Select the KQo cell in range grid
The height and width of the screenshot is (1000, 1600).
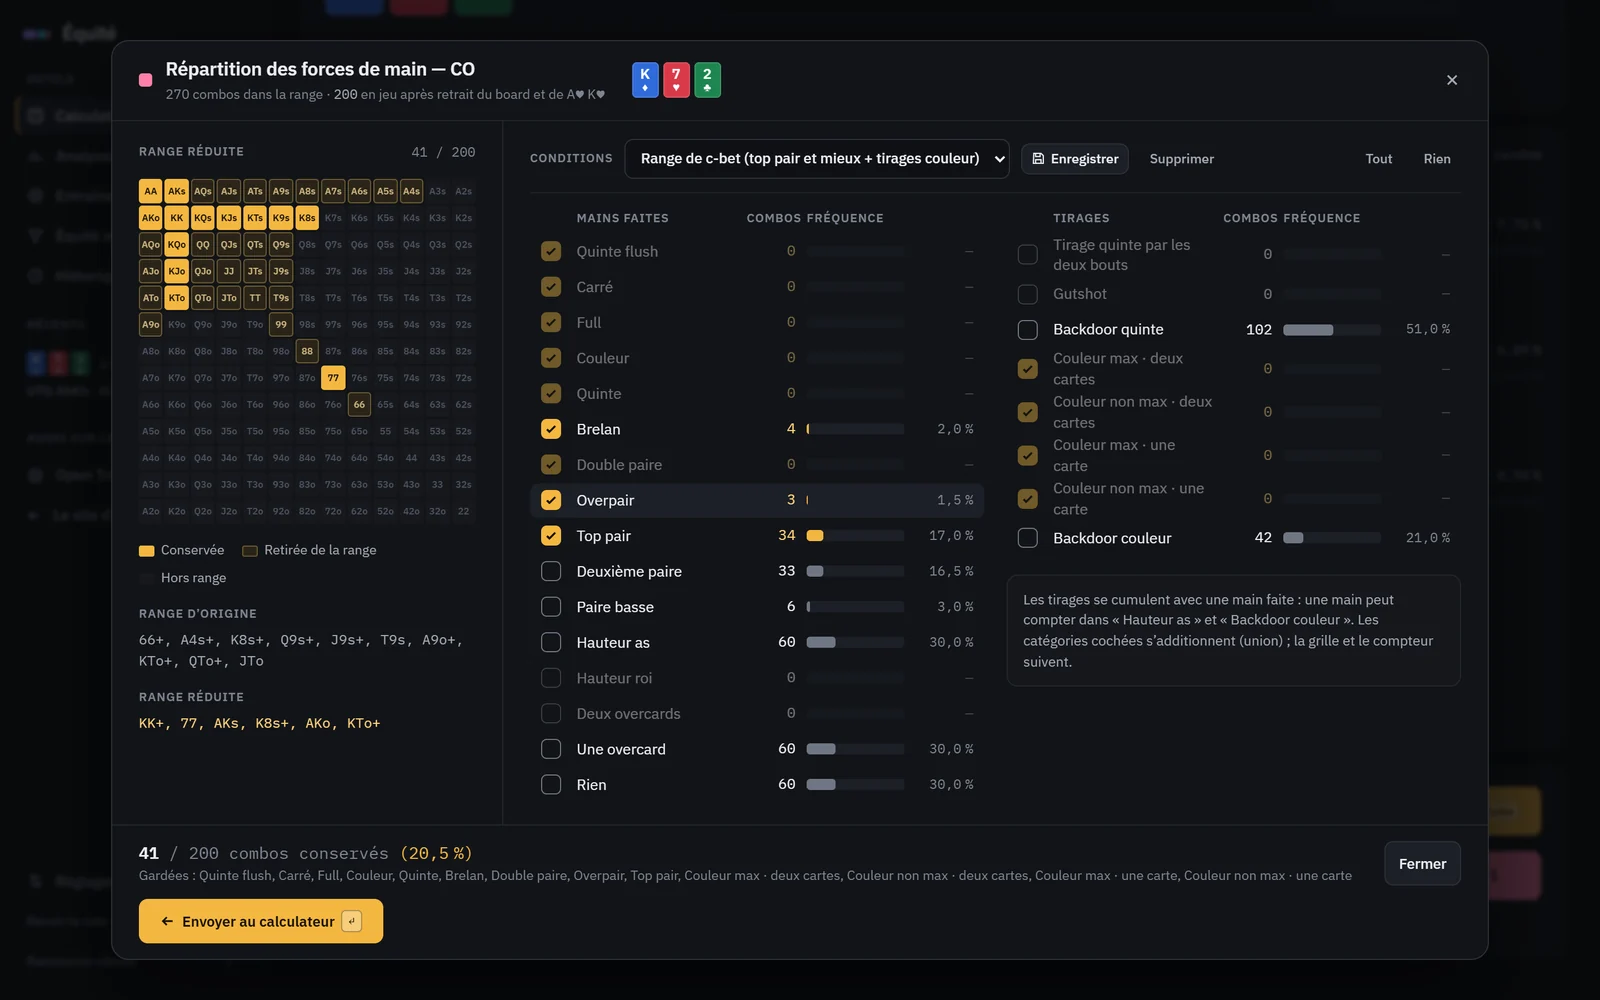click(177, 244)
